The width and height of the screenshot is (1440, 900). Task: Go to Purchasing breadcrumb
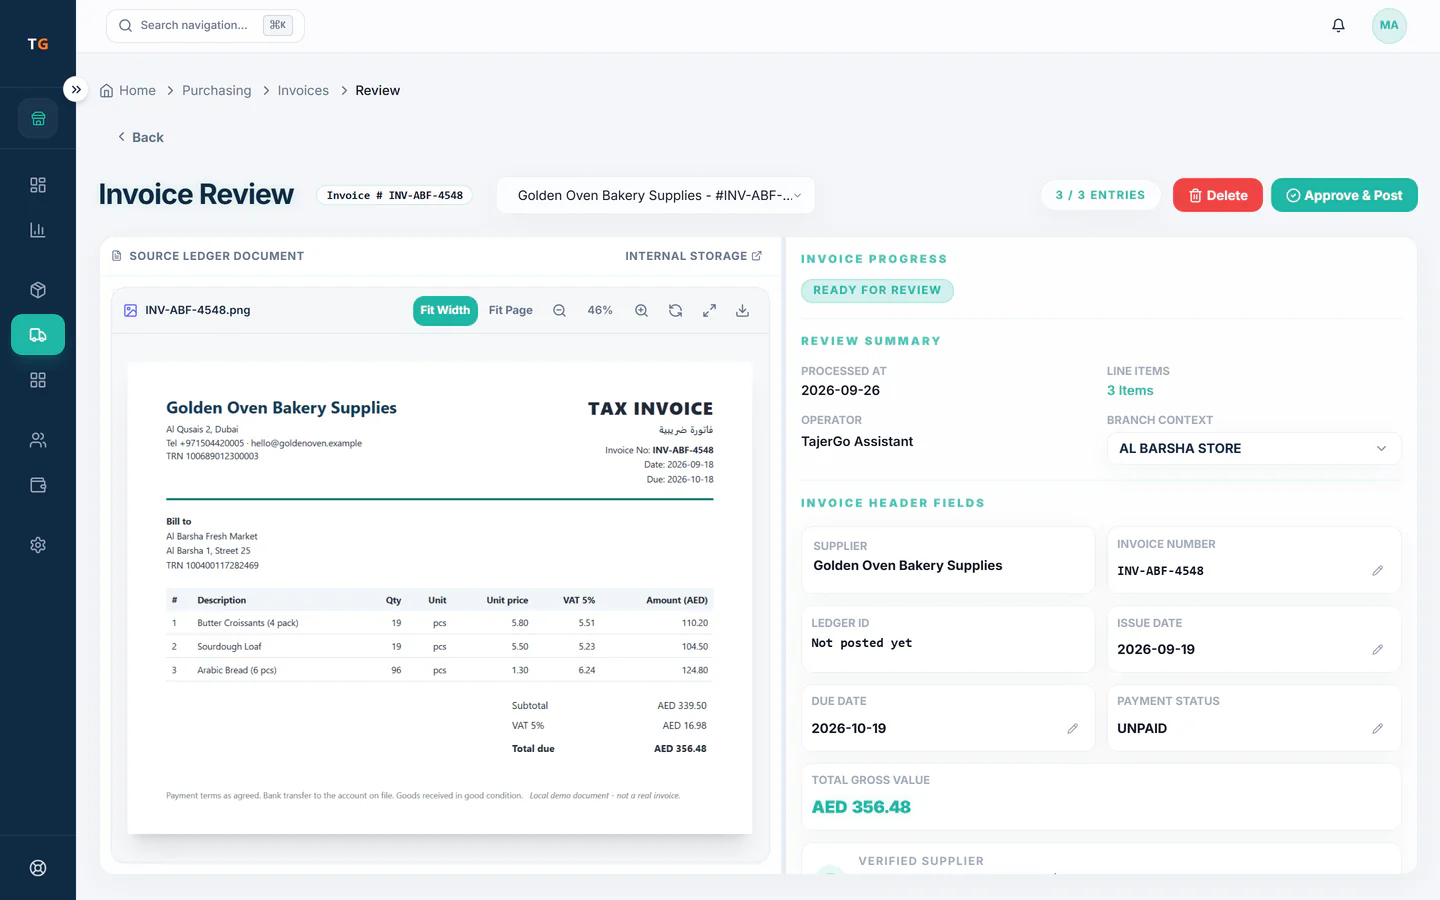pos(217,90)
